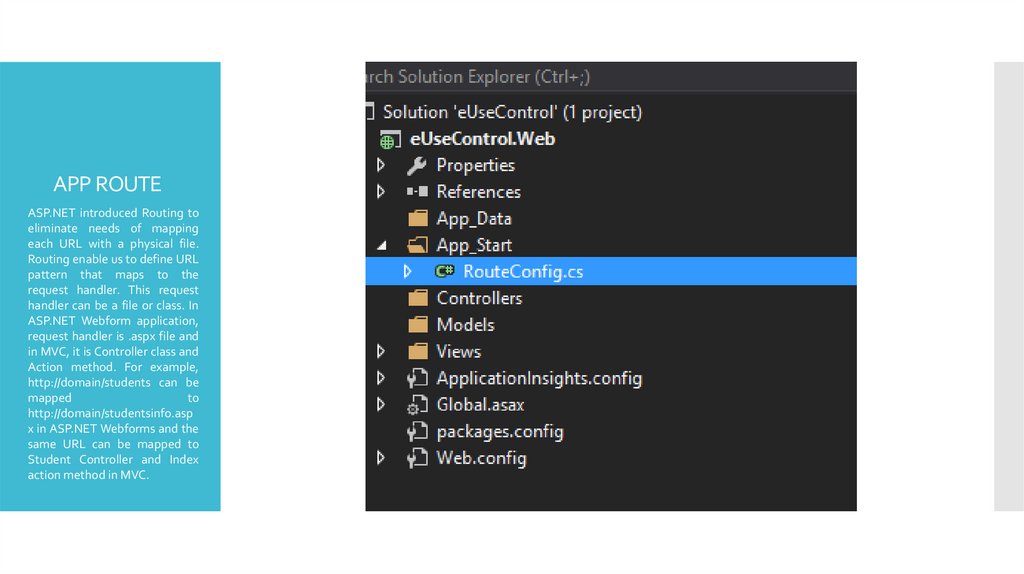
Task: Expand the Properties node arrow
Action: [380, 165]
